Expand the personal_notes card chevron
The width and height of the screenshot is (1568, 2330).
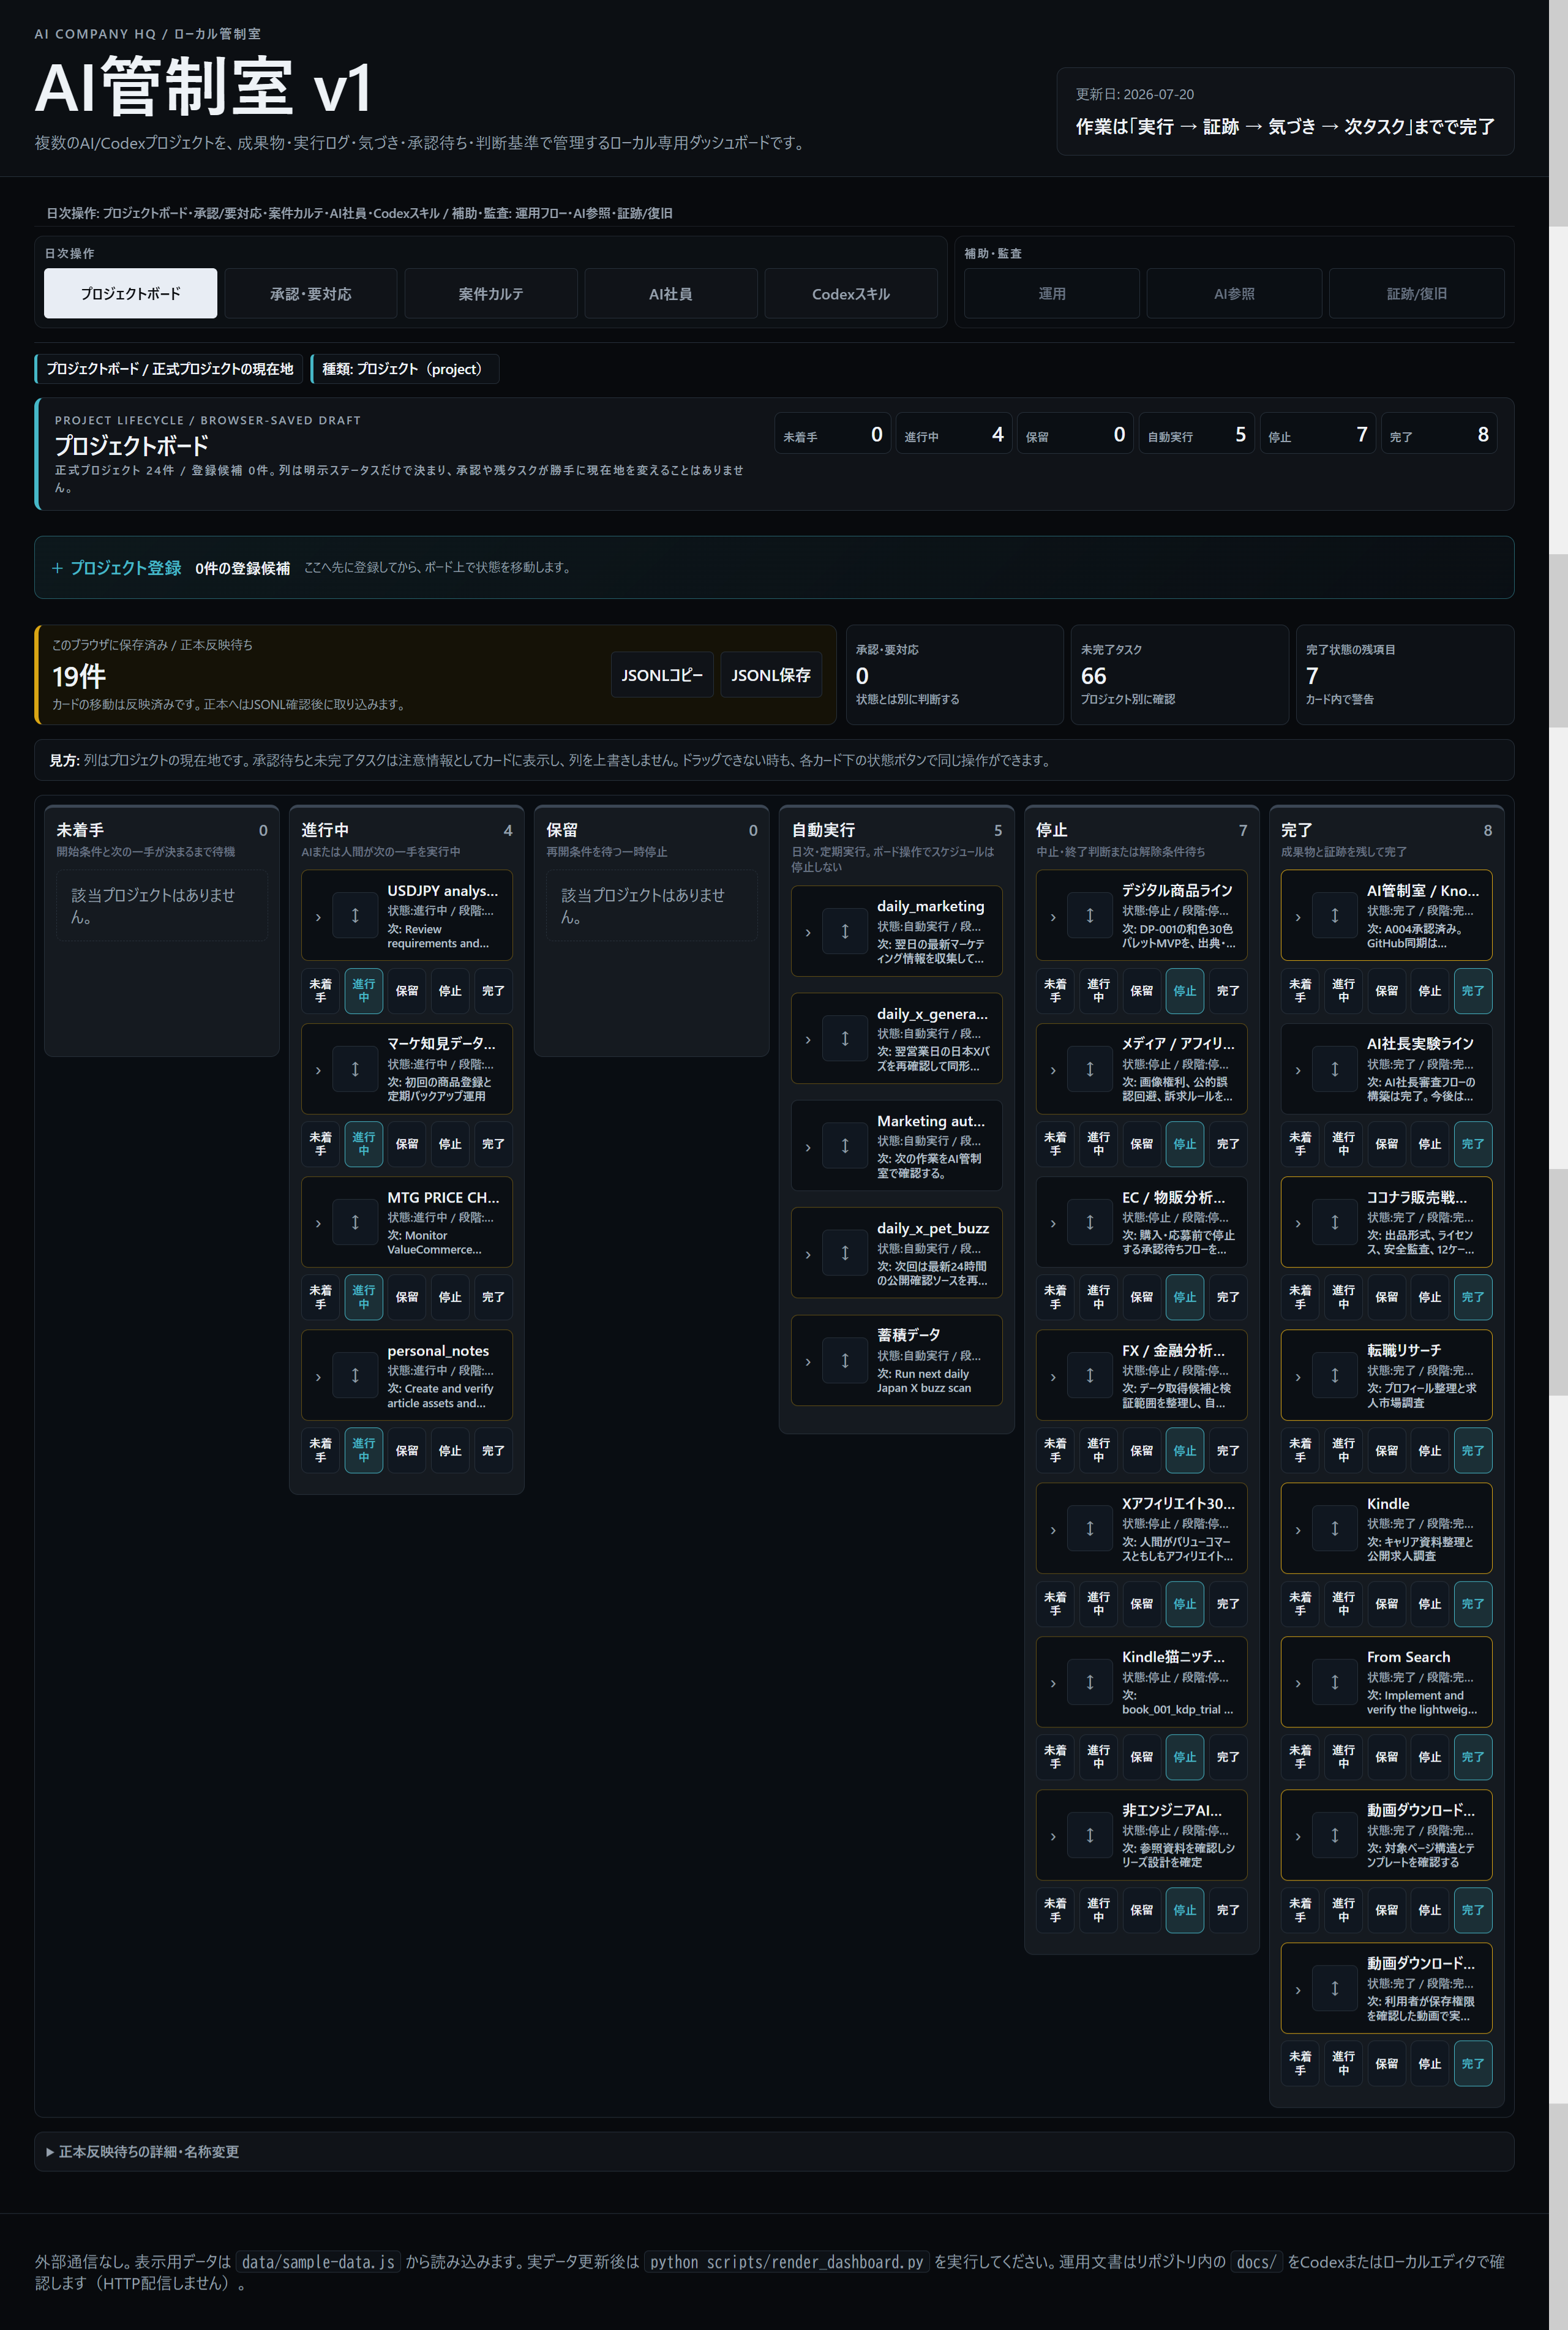point(318,1377)
